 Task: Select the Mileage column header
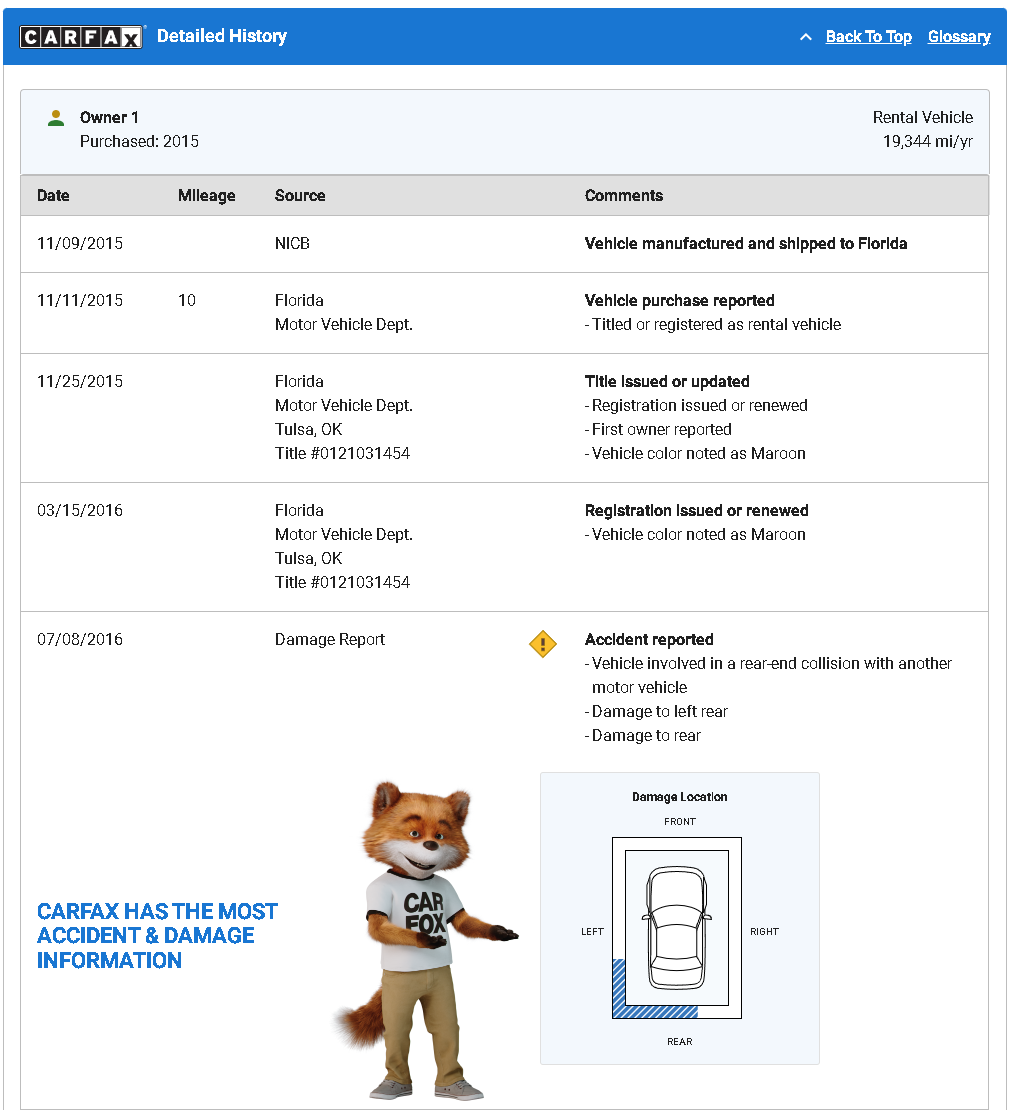[x=207, y=195]
